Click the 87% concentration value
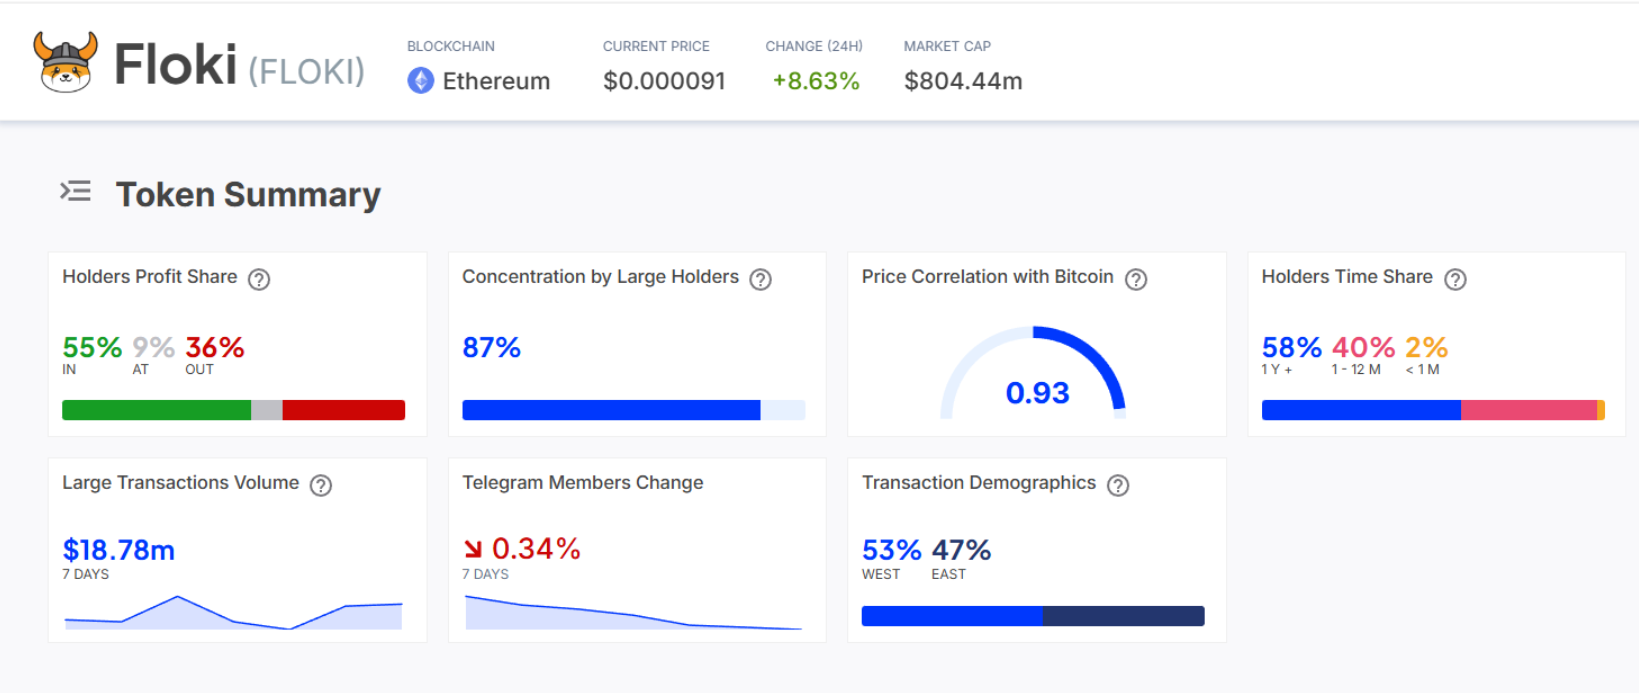The width and height of the screenshot is (1639, 693). [x=491, y=347]
